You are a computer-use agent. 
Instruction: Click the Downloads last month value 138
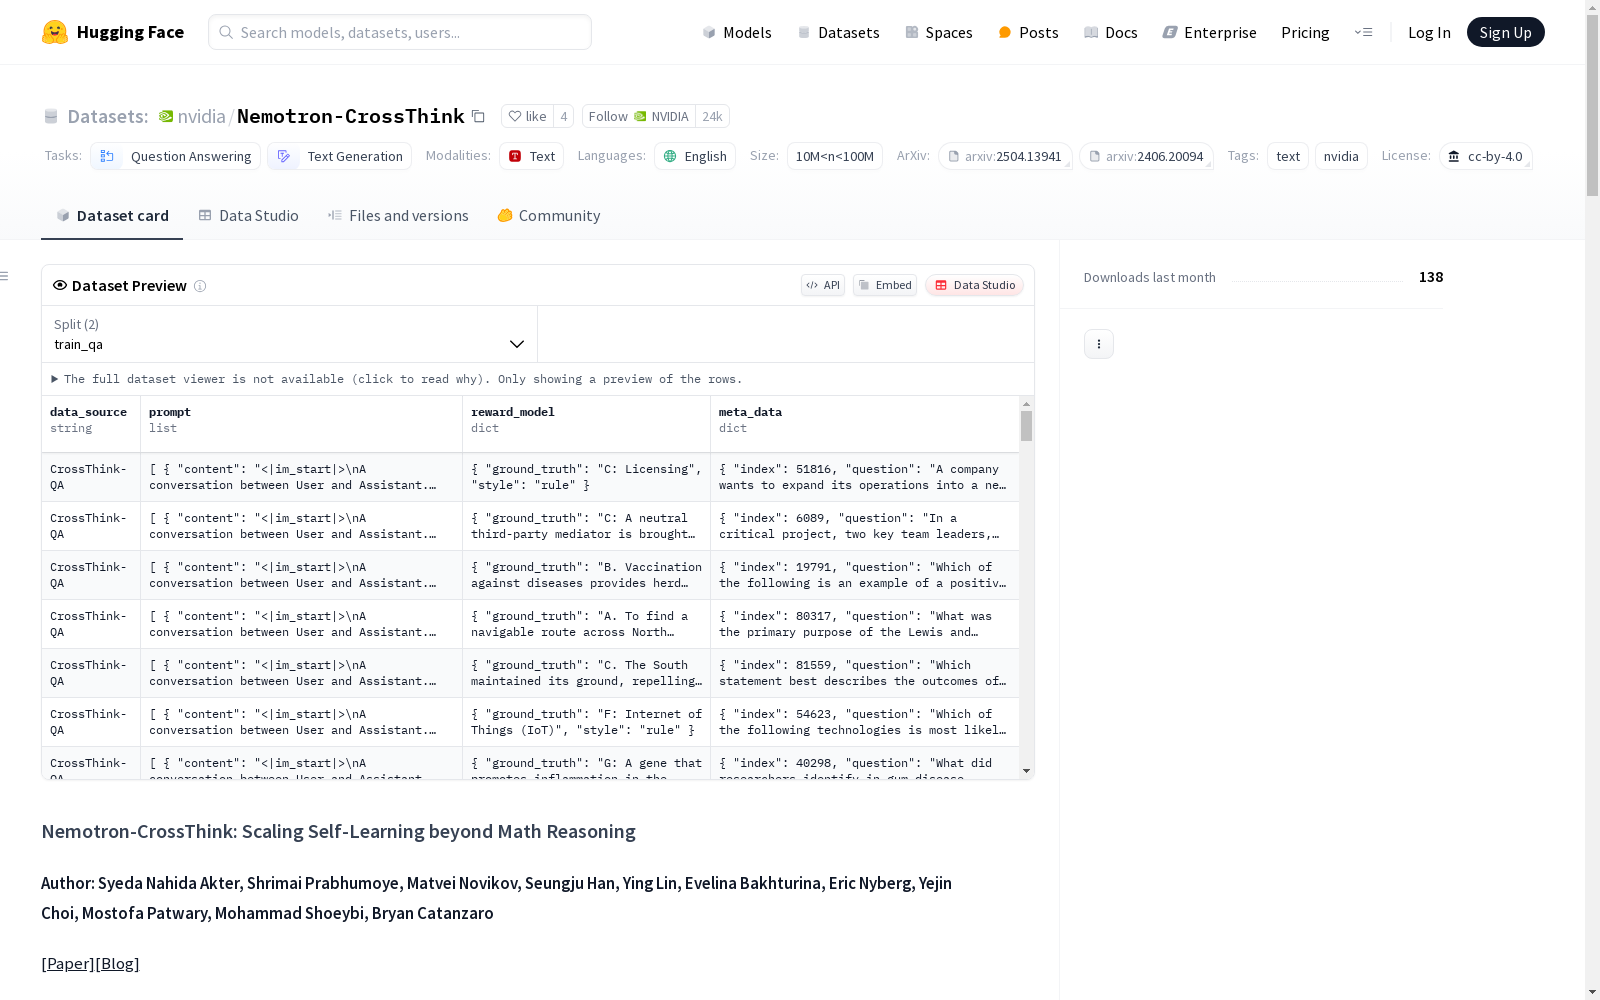click(1431, 277)
